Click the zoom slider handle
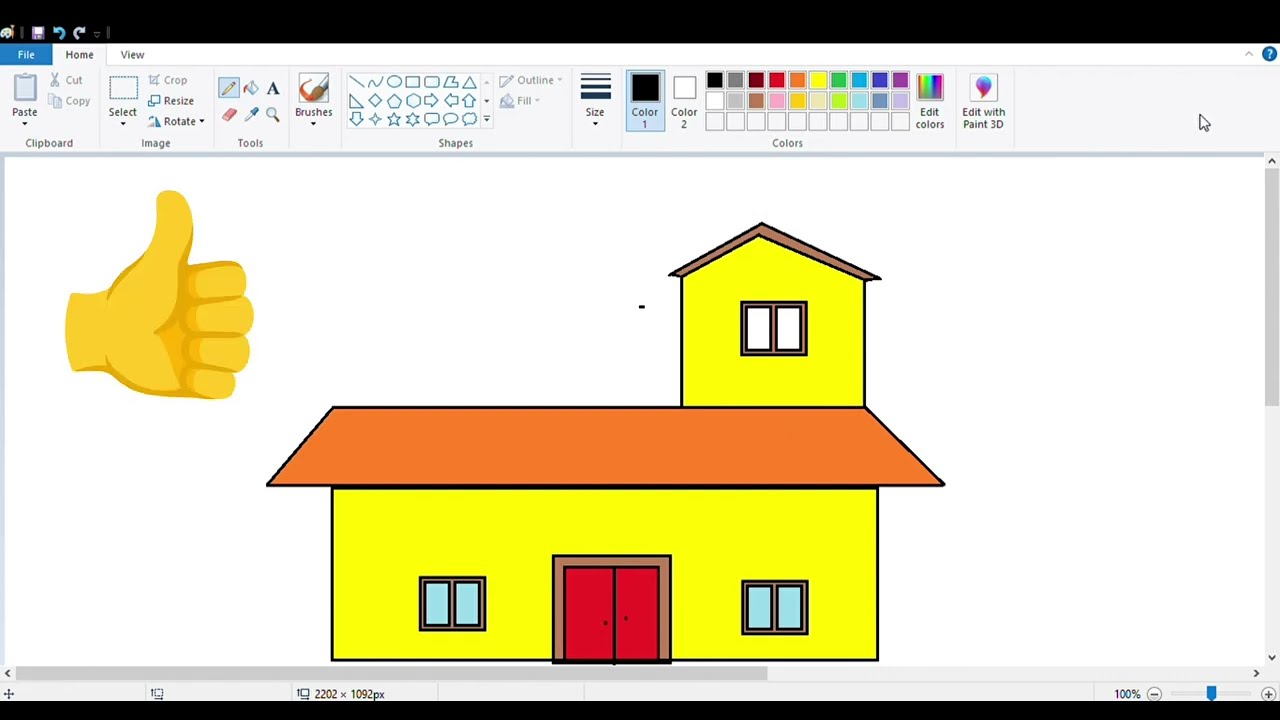Viewport: 1280px width, 720px height. [1211, 693]
